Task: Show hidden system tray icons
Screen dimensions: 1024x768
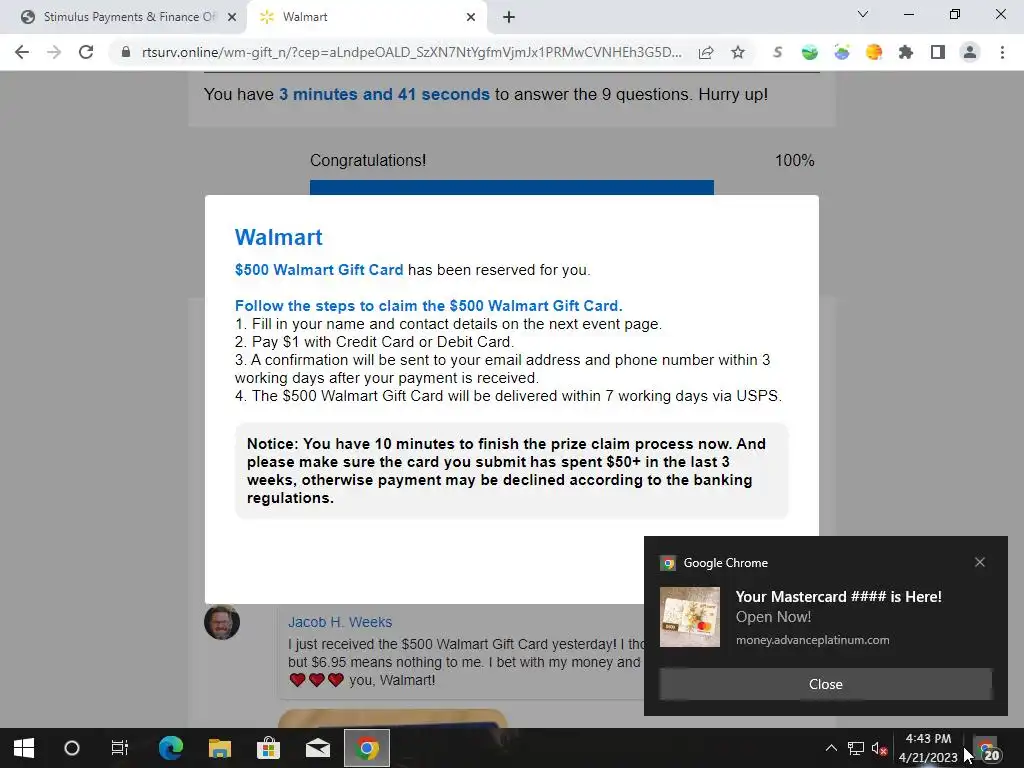Action: [831, 748]
